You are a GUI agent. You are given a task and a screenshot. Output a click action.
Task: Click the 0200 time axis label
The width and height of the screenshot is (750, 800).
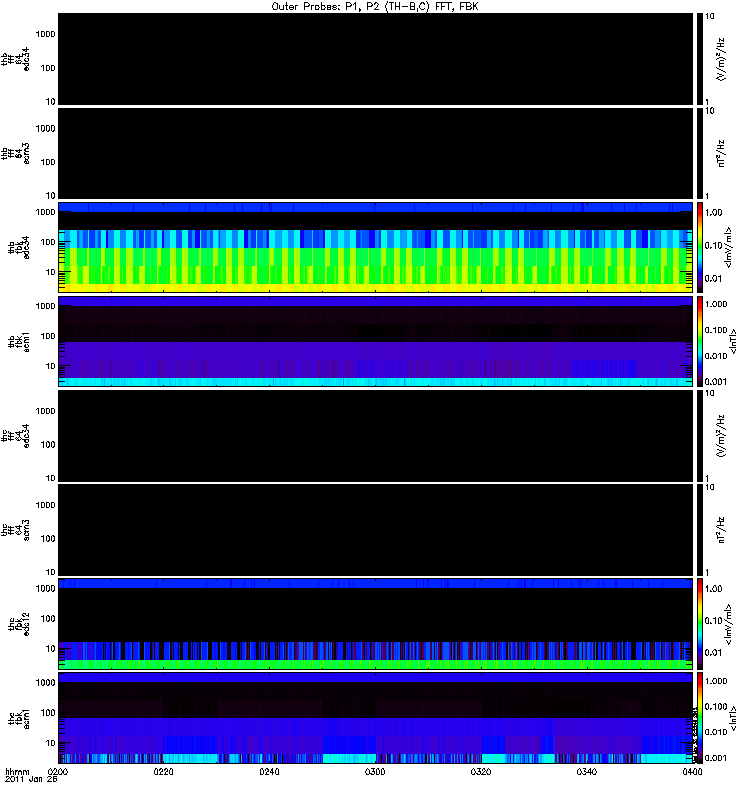pyautogui.click(x=58, y=771)
